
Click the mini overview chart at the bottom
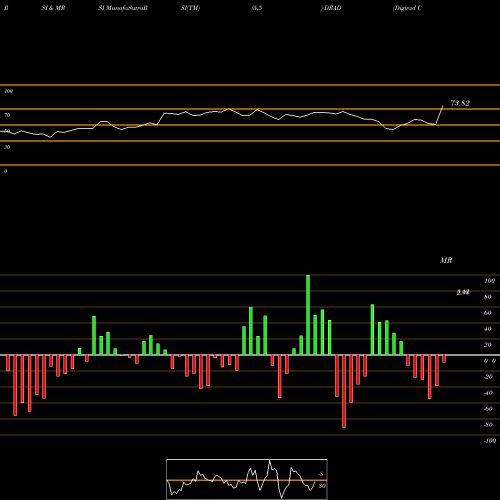tap(247, 479)
